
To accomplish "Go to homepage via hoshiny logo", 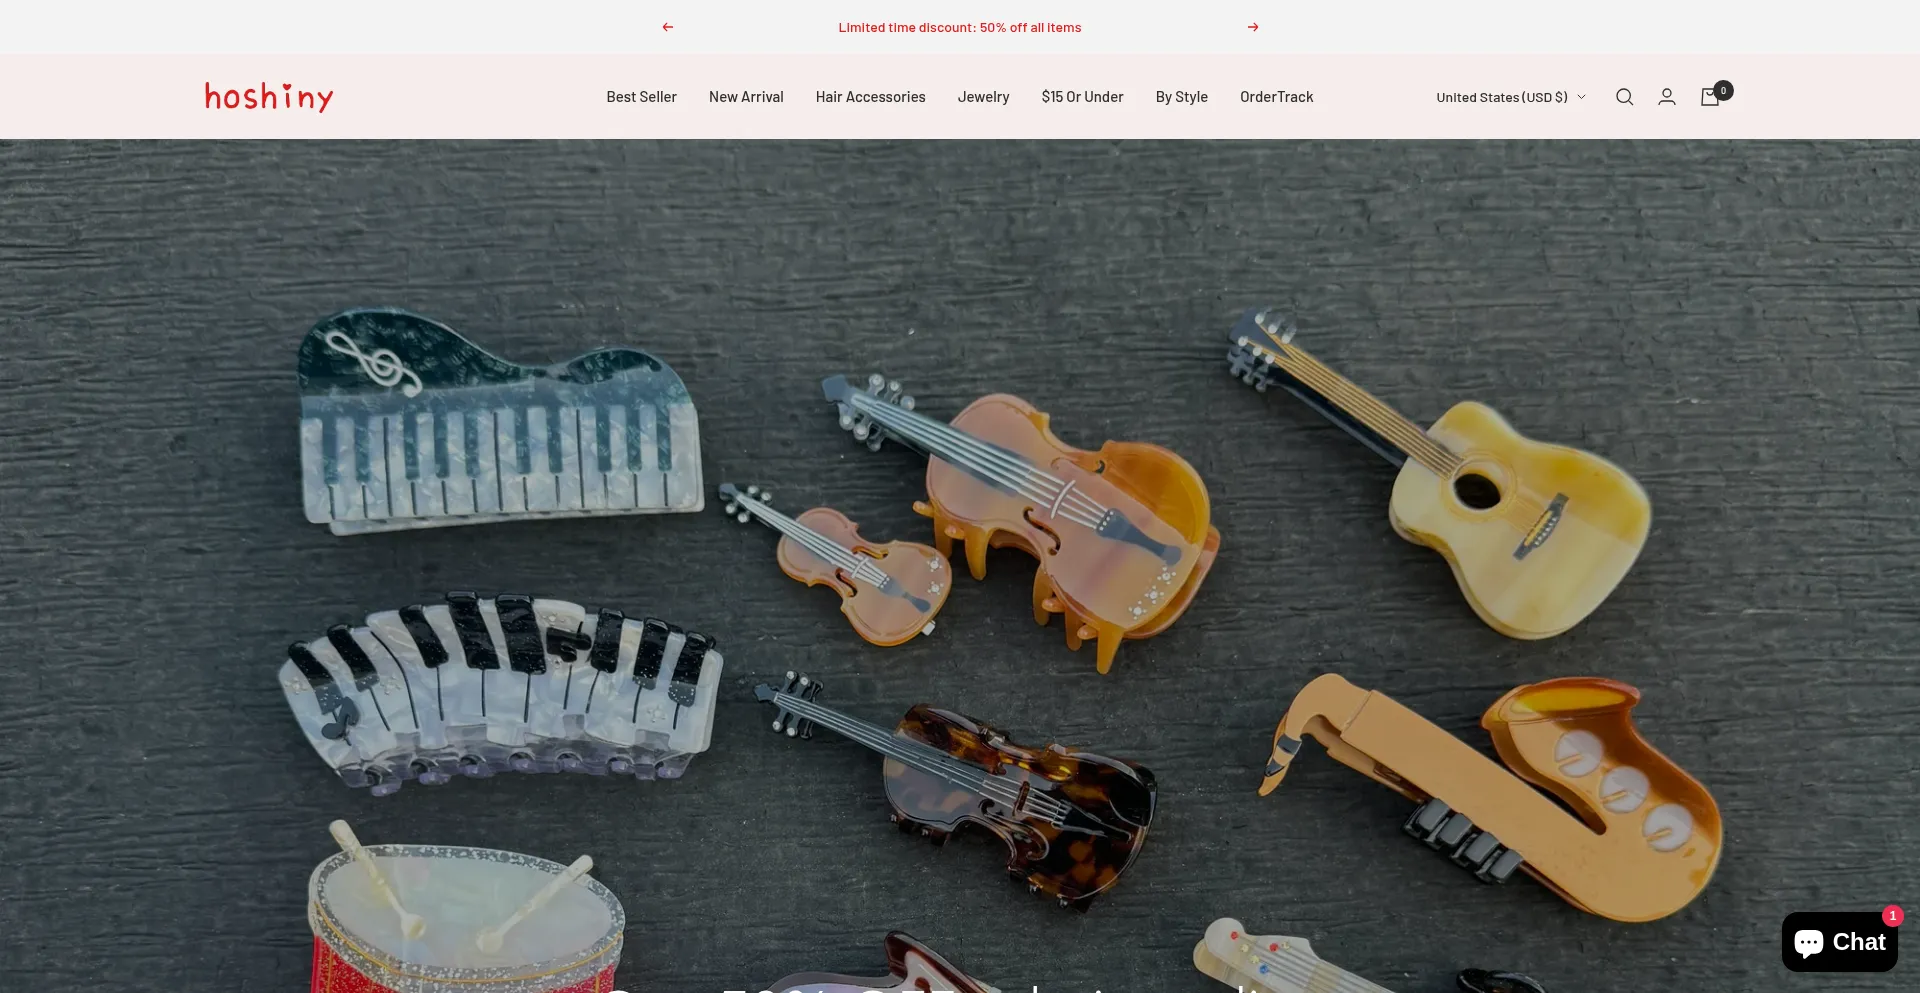I will click(x=269, y=97).
